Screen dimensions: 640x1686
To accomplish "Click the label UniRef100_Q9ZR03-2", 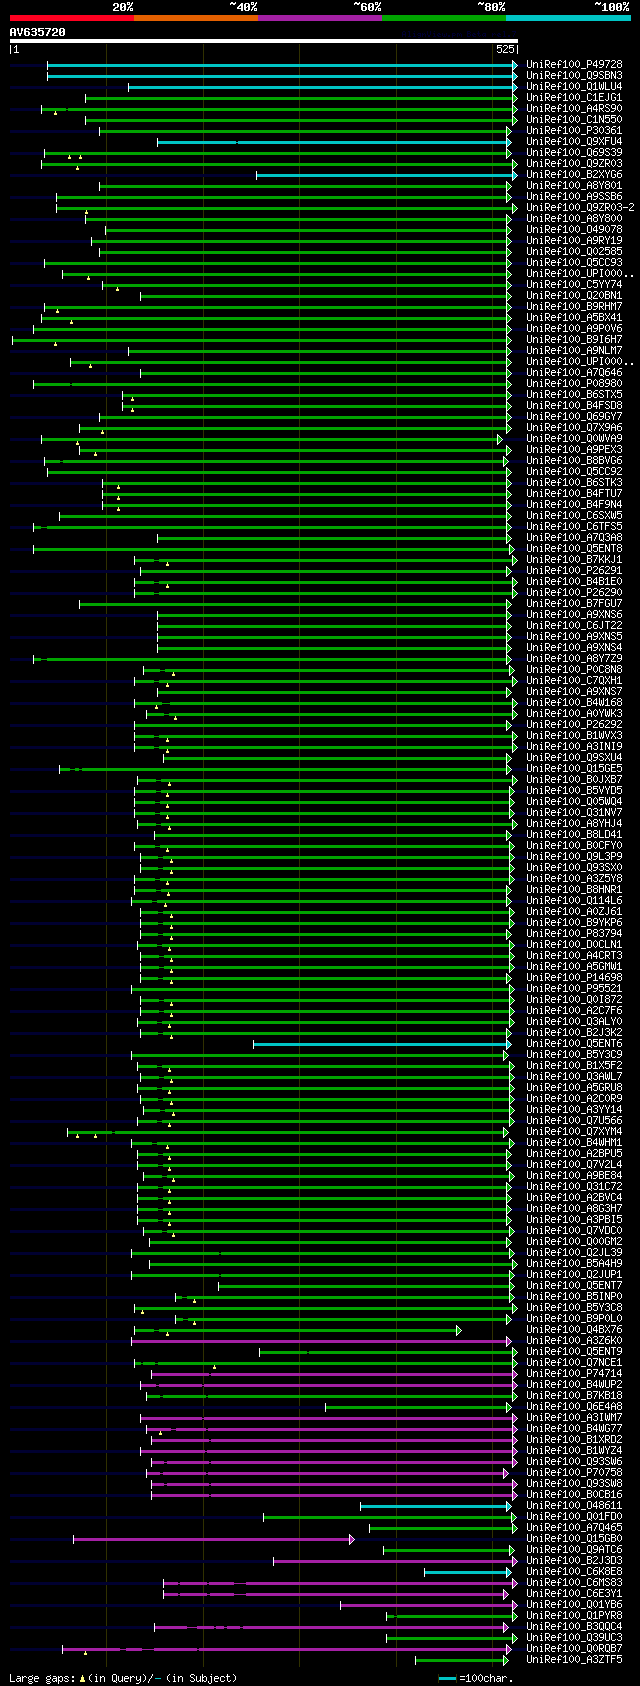I will click(580, 207).
